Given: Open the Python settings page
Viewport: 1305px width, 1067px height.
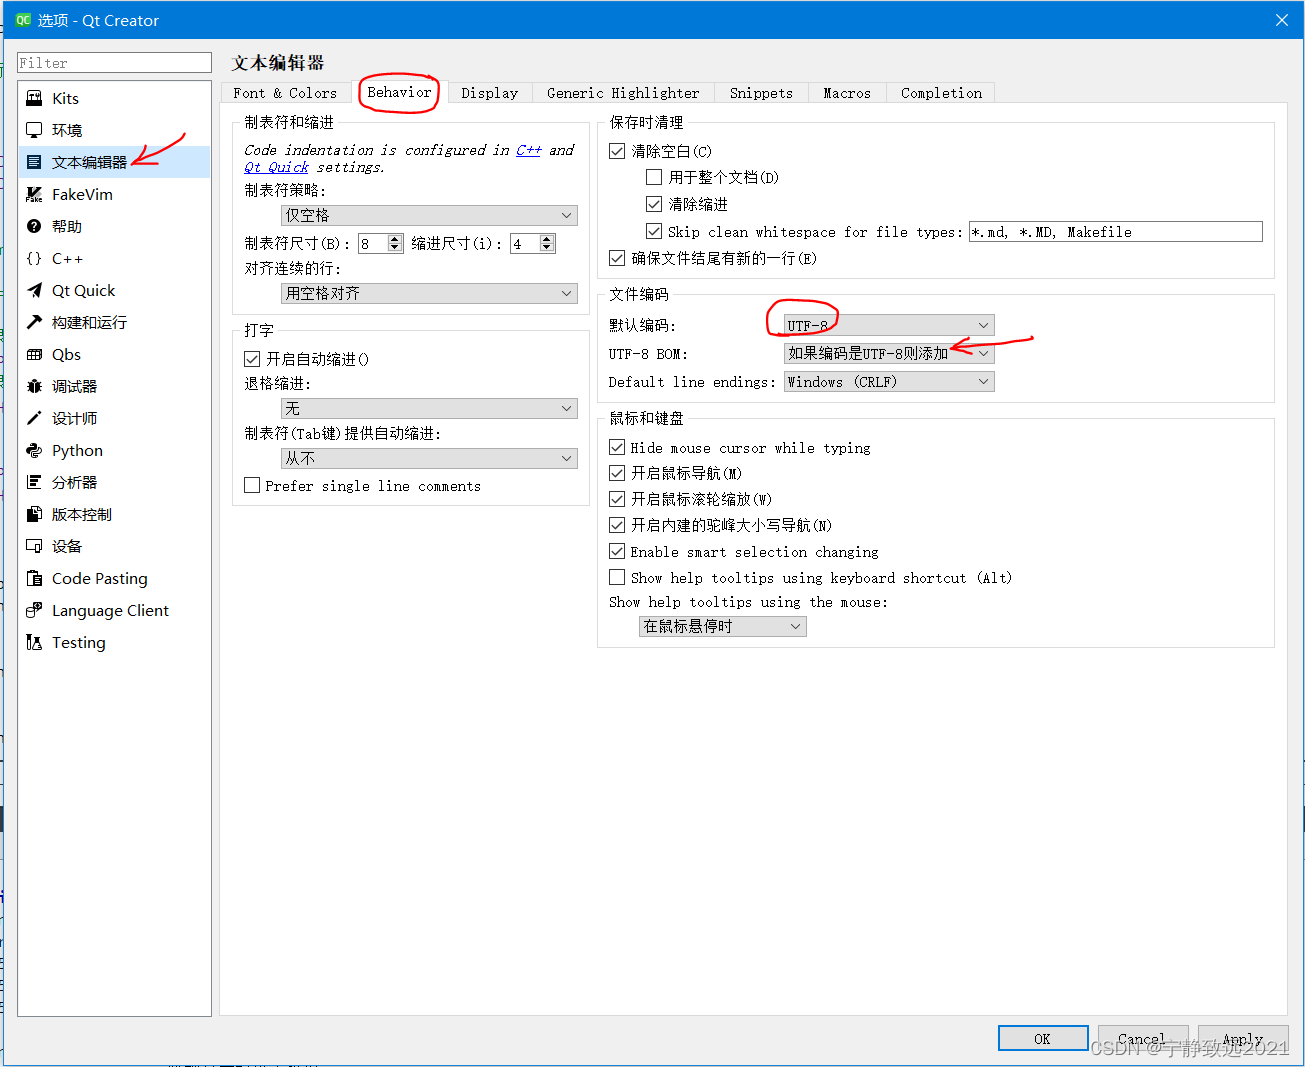Looking at the screenshot, I should pyautogui.click(x=76, y=450).
